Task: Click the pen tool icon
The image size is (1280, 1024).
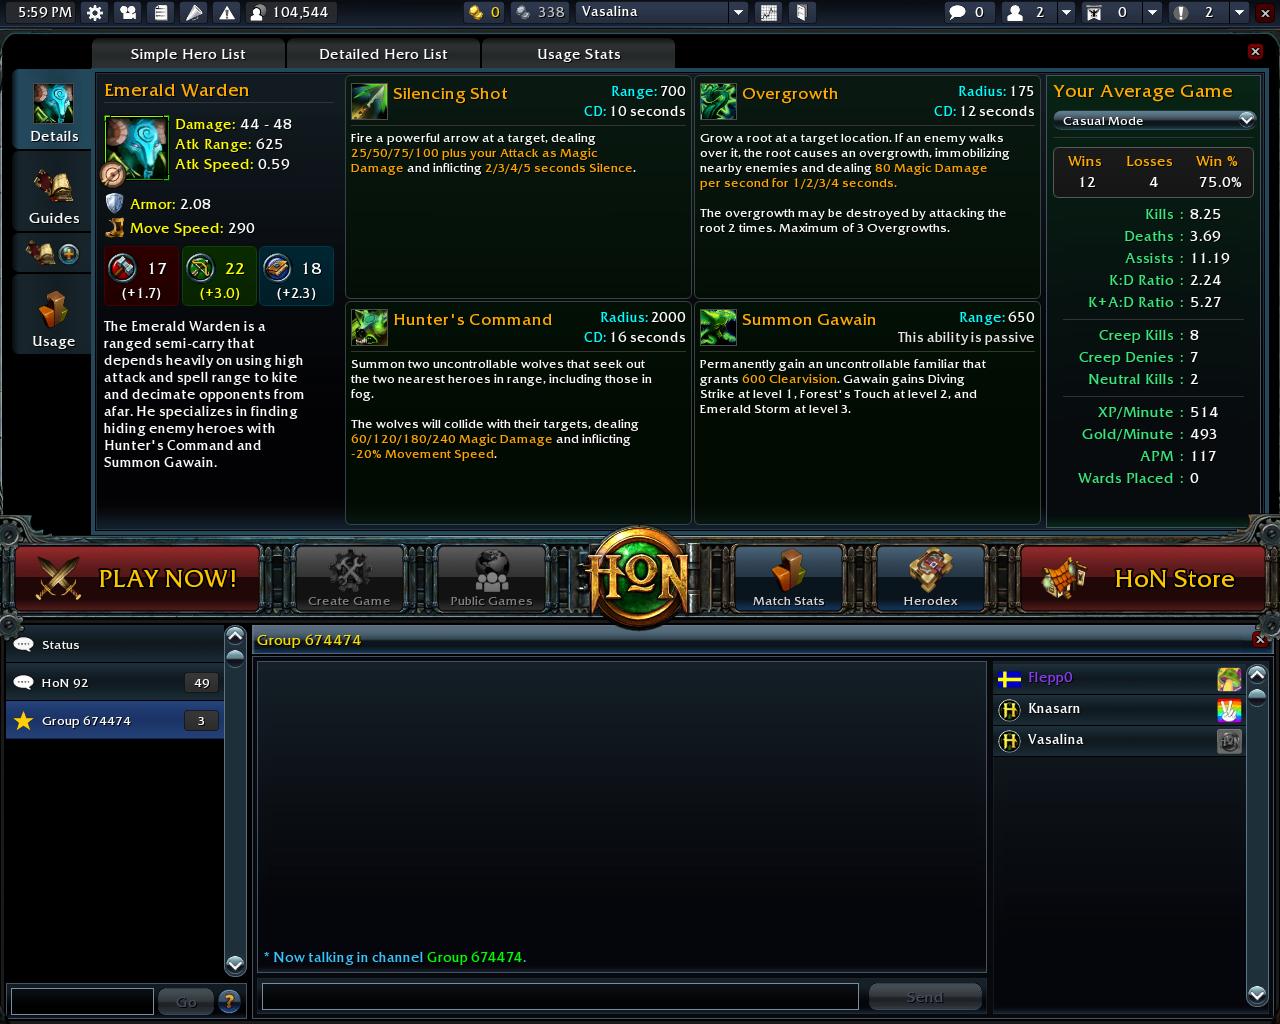Action: point(194,13)
